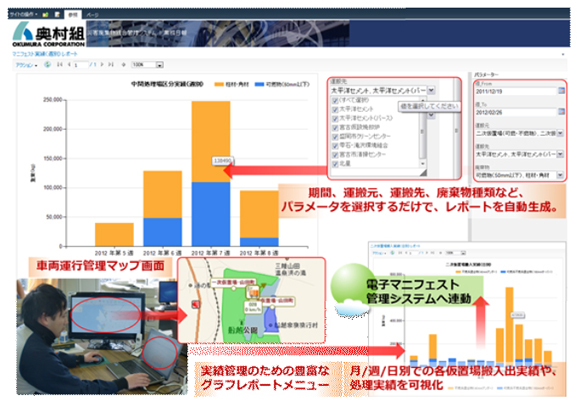This screenshot has width=580, height=400.
Task: Click the Okumura Corporation logo
Action: [x=48, y=34]
